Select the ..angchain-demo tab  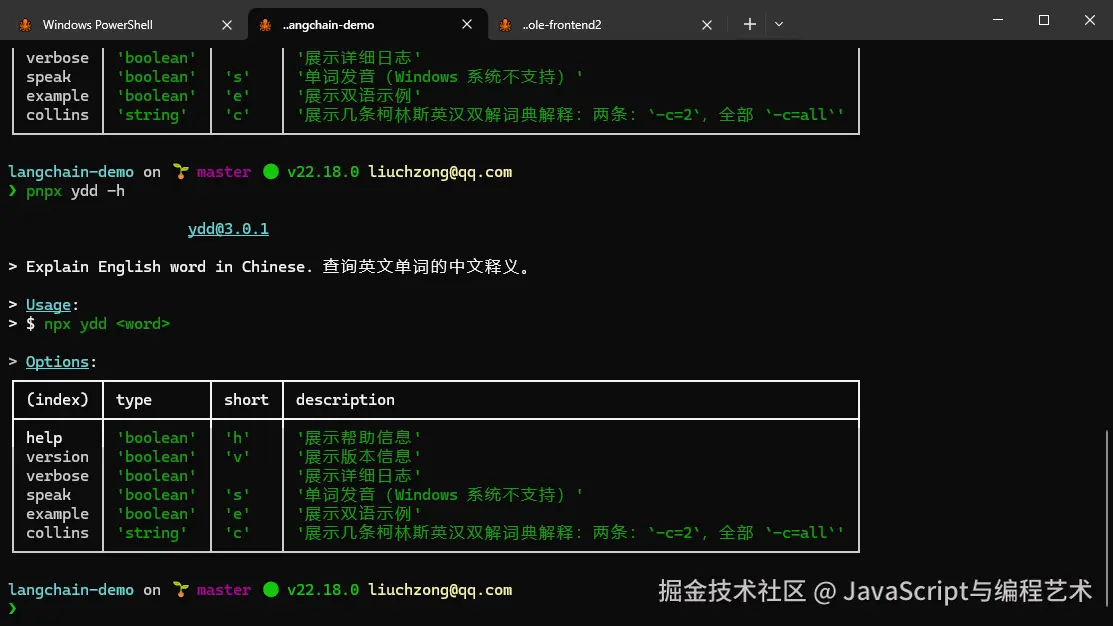click(x=368, y=24)
